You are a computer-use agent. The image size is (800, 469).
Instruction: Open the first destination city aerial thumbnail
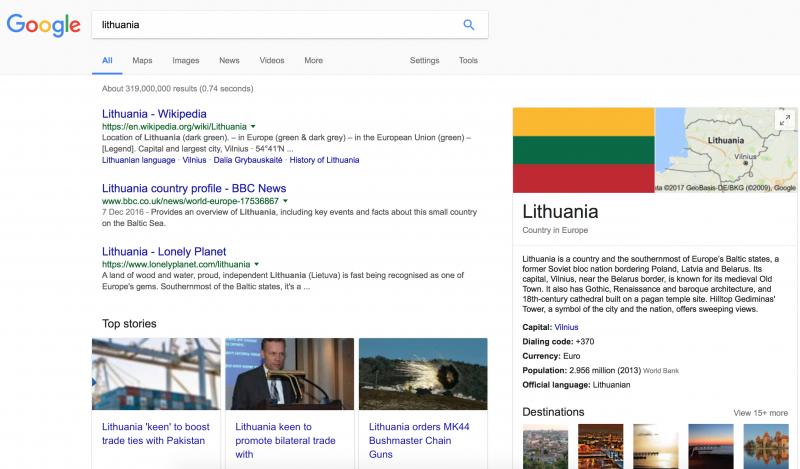point(545,446)
